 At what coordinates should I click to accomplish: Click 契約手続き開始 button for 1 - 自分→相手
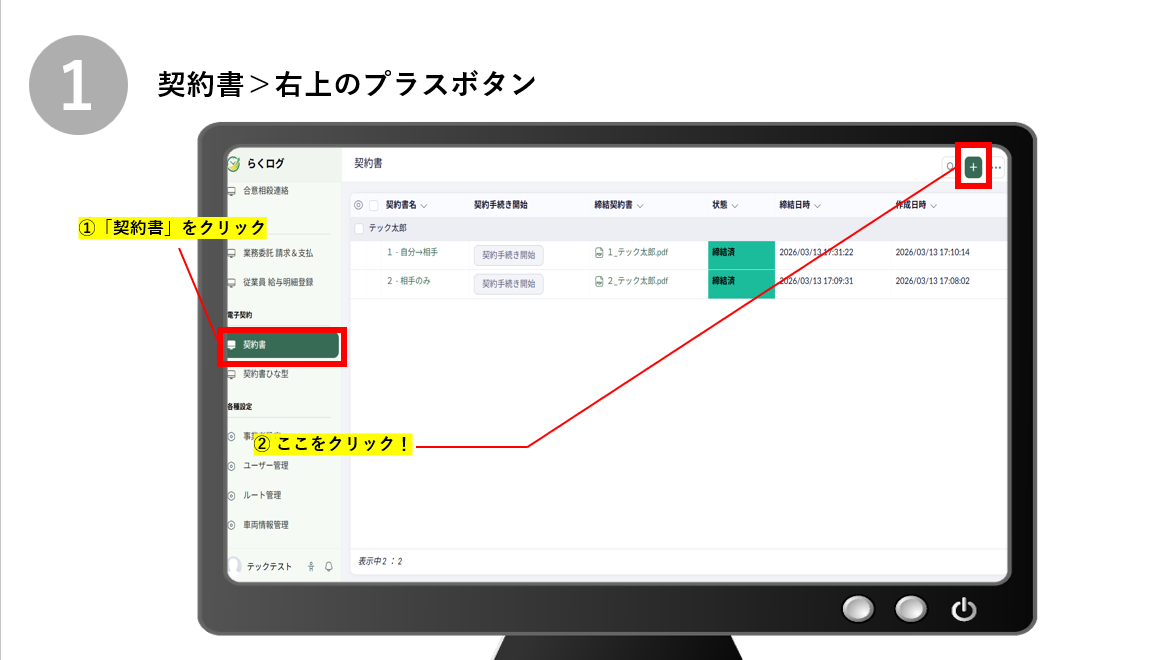508,255
